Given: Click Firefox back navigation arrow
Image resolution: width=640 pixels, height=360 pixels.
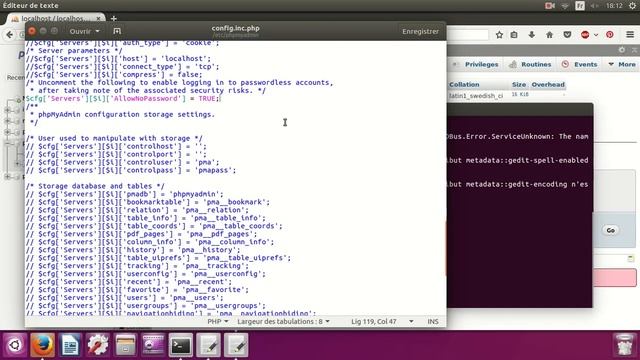Looking at the screenshot, I should 10,35.
